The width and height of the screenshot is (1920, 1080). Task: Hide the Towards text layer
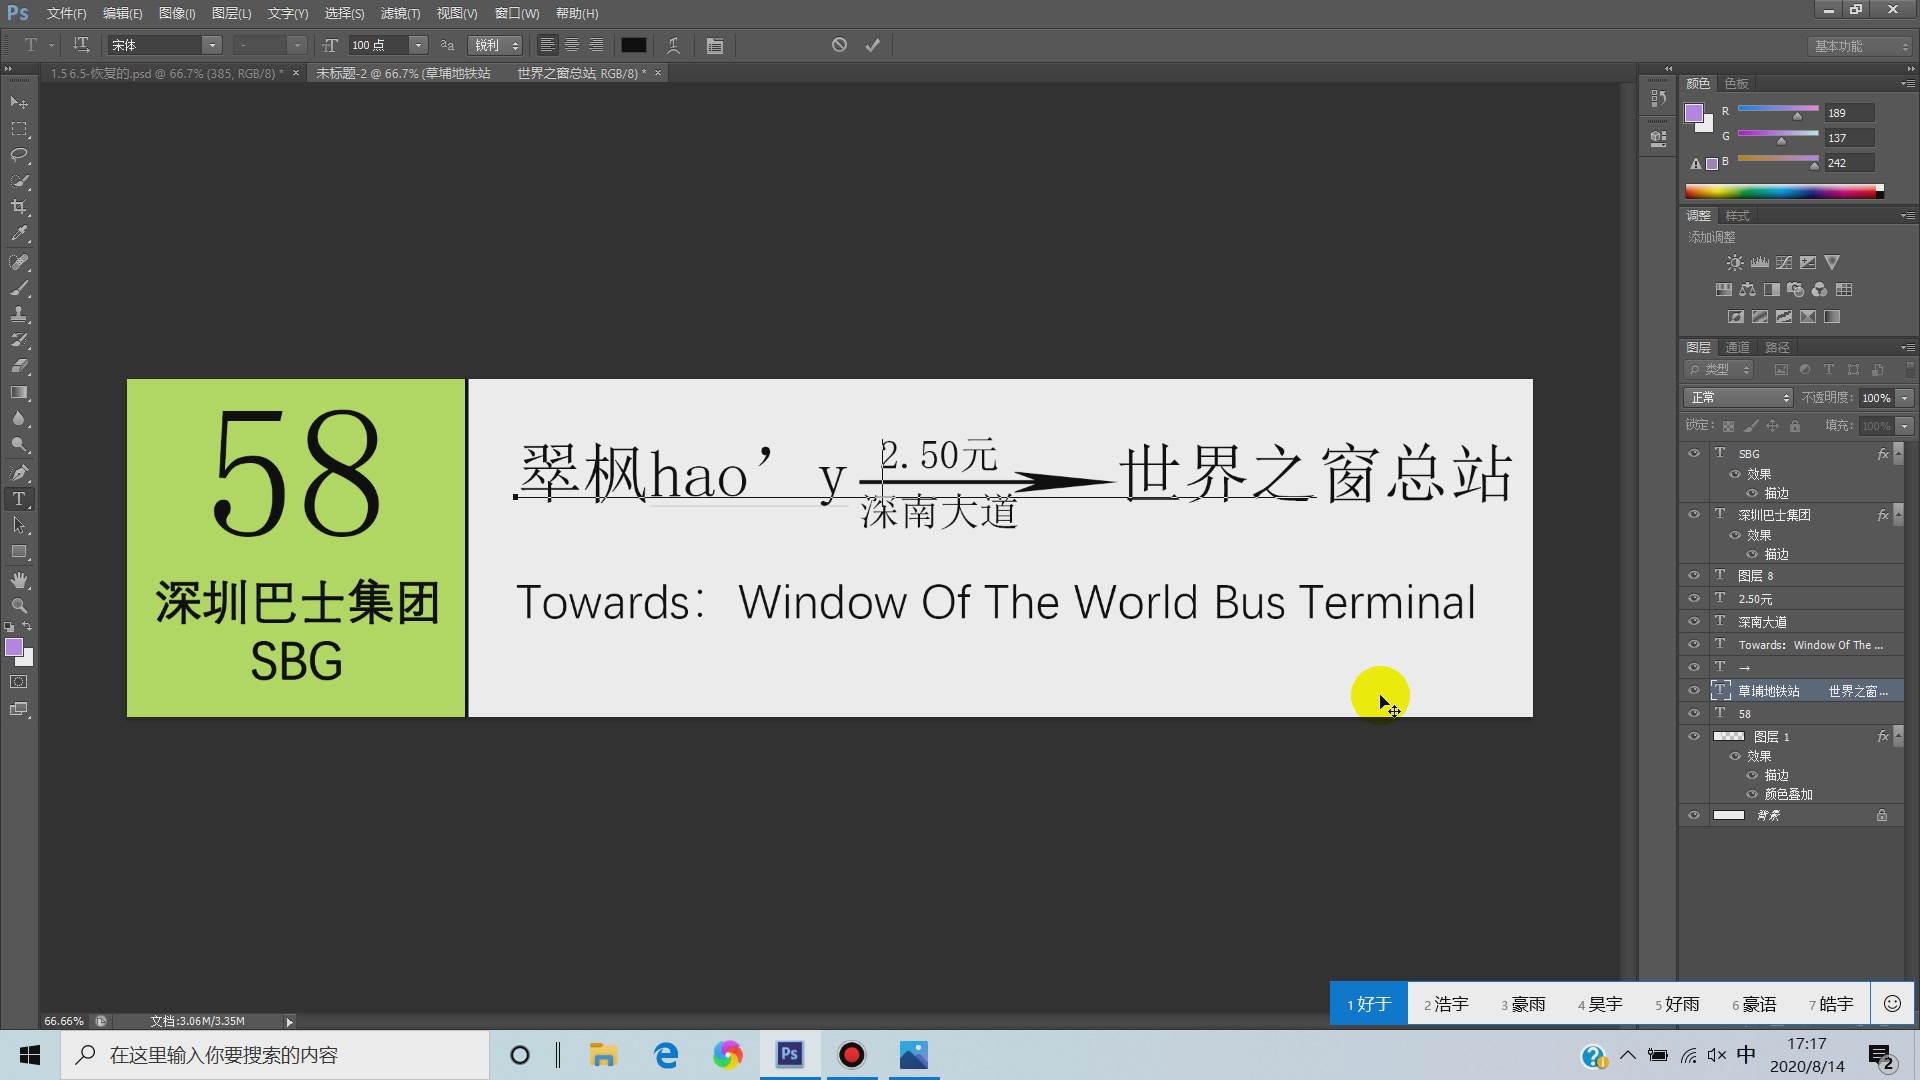click(1694, 645)
